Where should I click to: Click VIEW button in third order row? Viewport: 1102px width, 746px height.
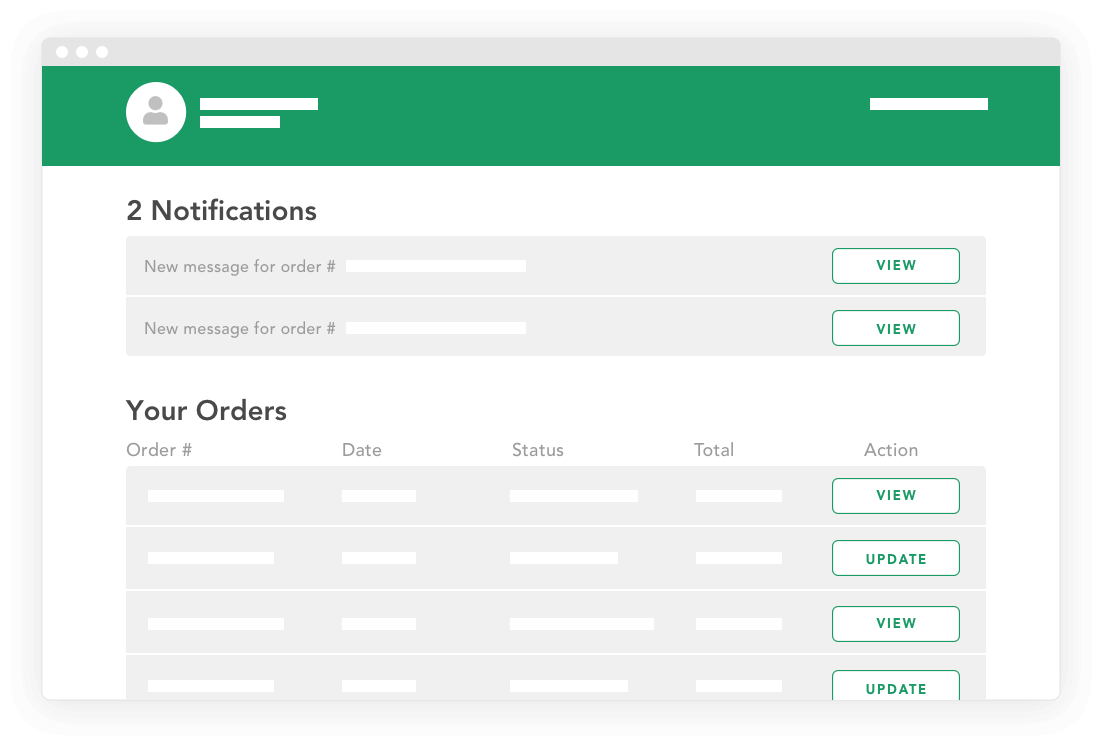[x=895, y=624]
